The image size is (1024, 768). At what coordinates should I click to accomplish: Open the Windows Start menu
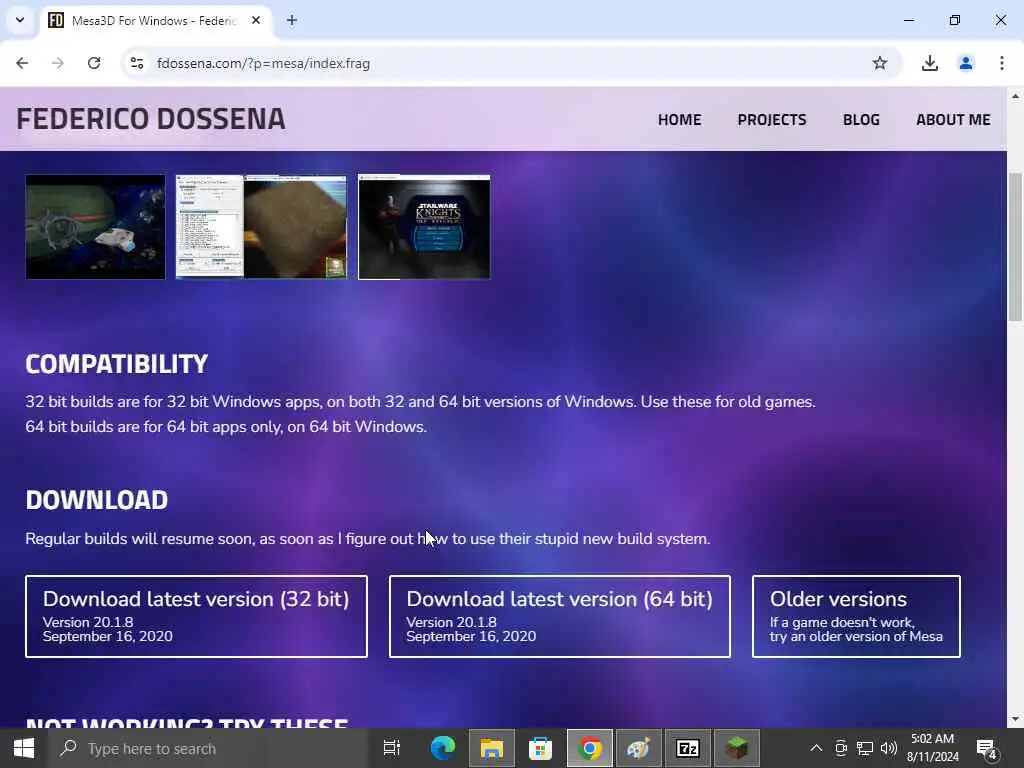click(24, 748)
